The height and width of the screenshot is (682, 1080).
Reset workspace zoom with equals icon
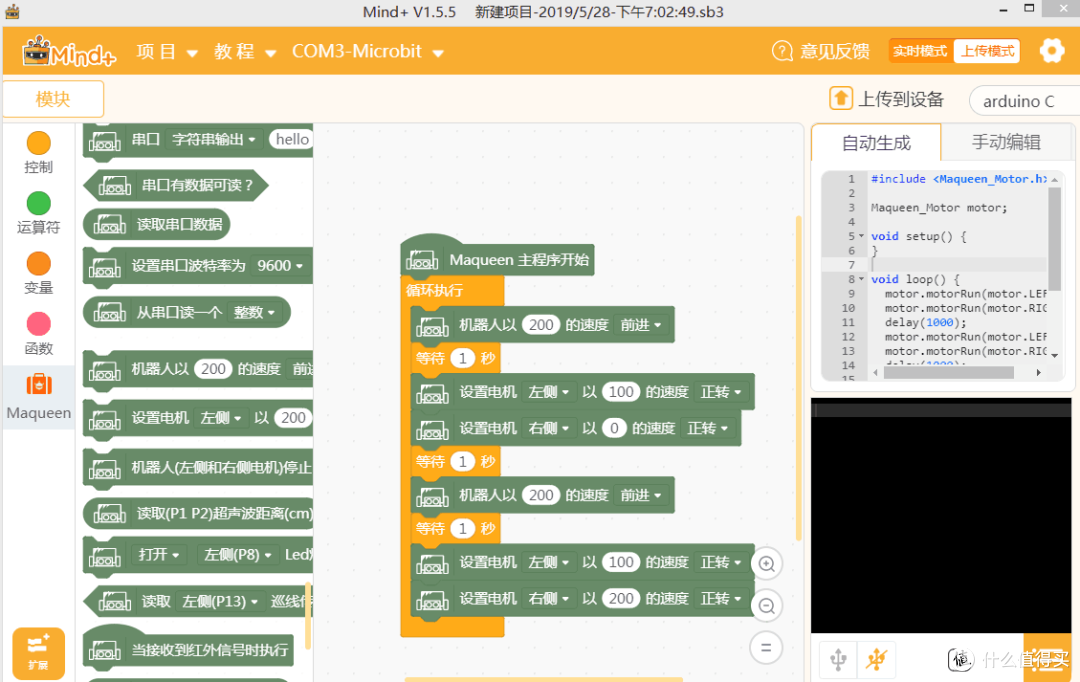766,648
